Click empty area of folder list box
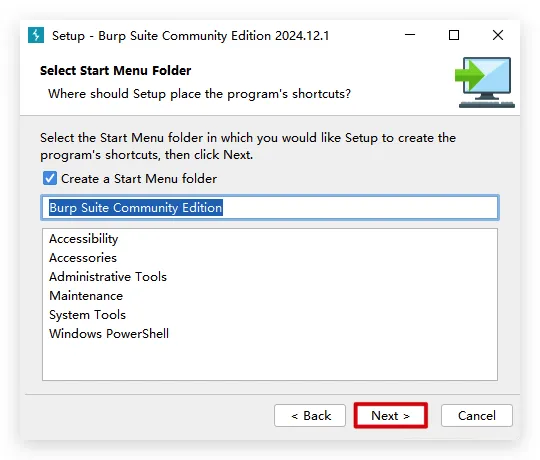540x460 pixels. [x=270, y=360]
